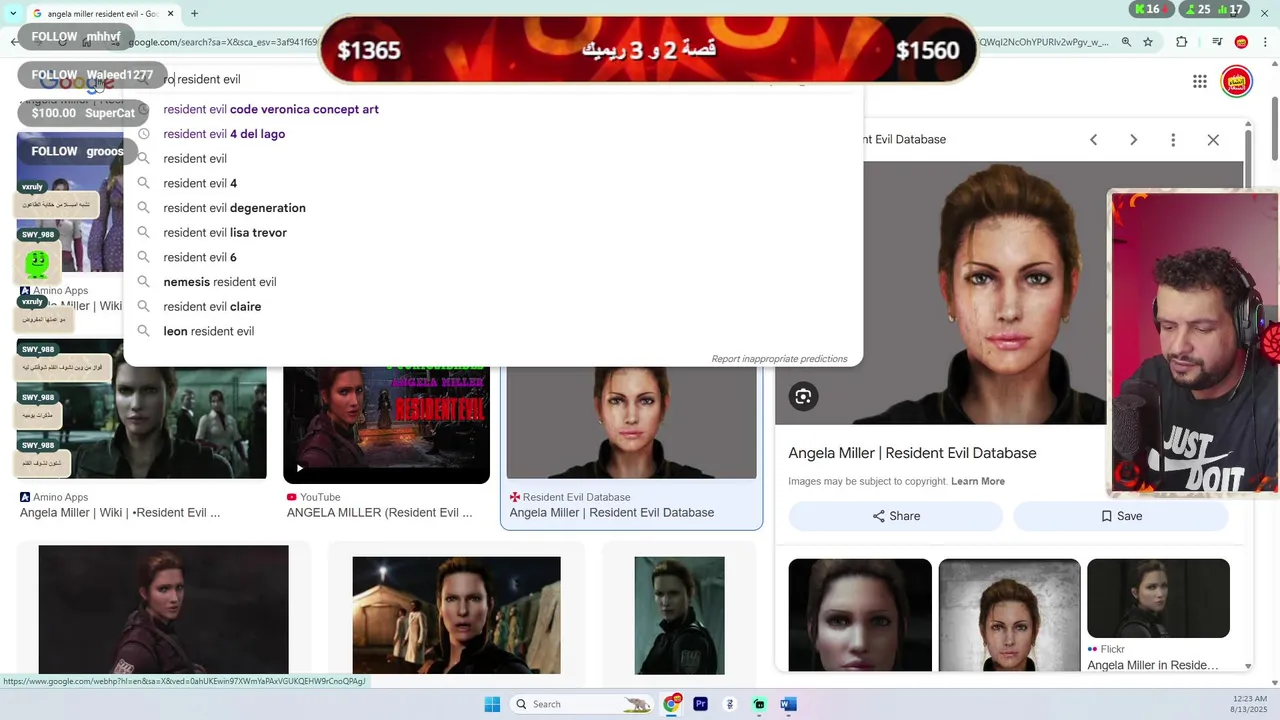Open the Google apps grid

click(x=1200, y=82)
